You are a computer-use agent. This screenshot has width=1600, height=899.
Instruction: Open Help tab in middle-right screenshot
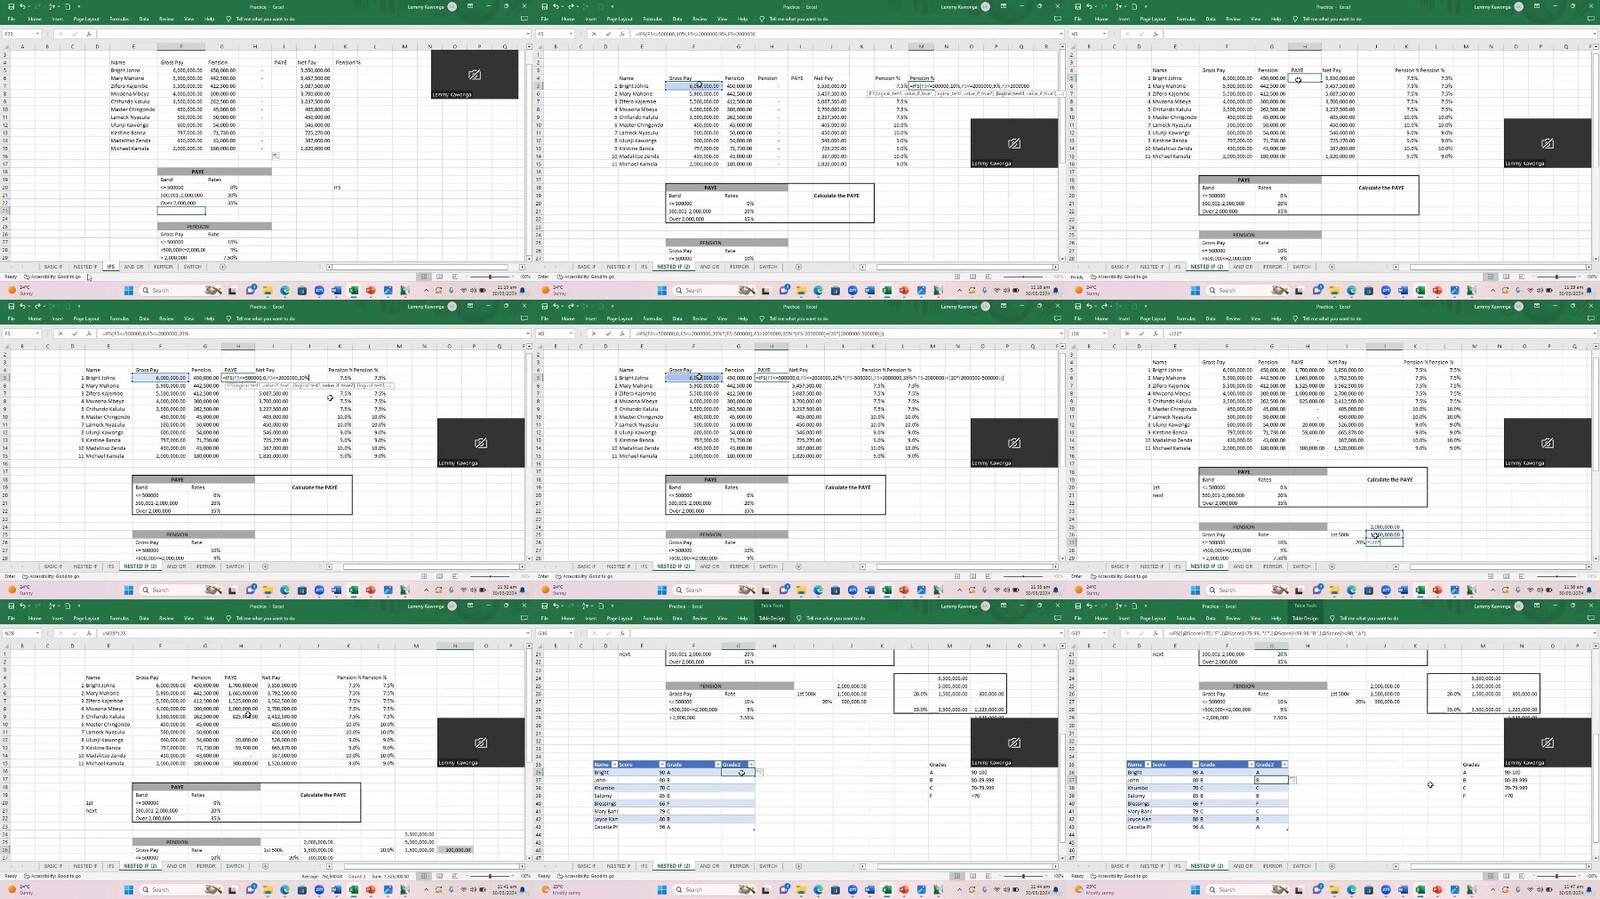tap(1276, 319)
